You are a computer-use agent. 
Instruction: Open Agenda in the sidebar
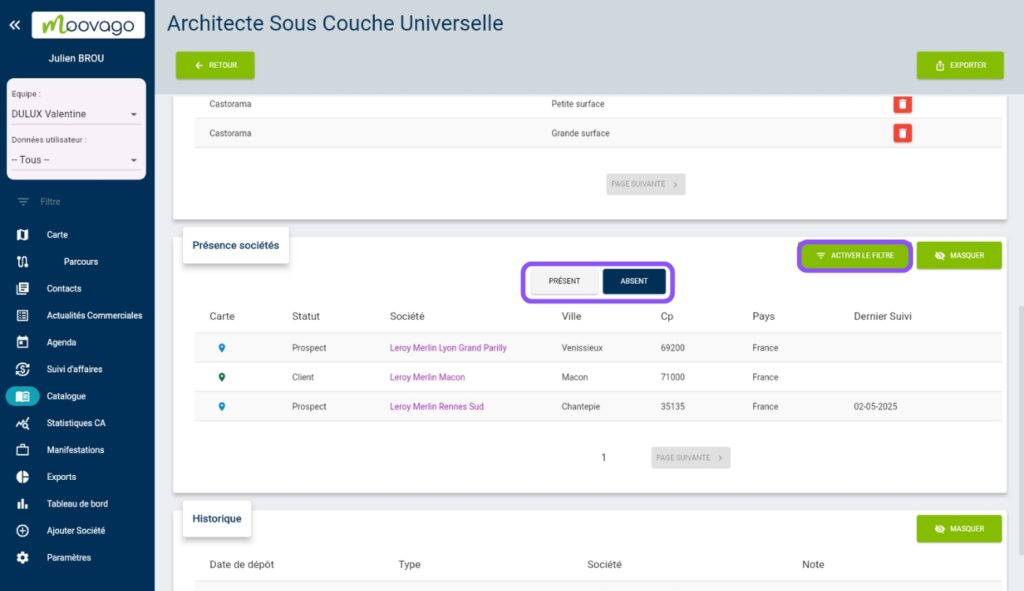[x=61, y=342]
